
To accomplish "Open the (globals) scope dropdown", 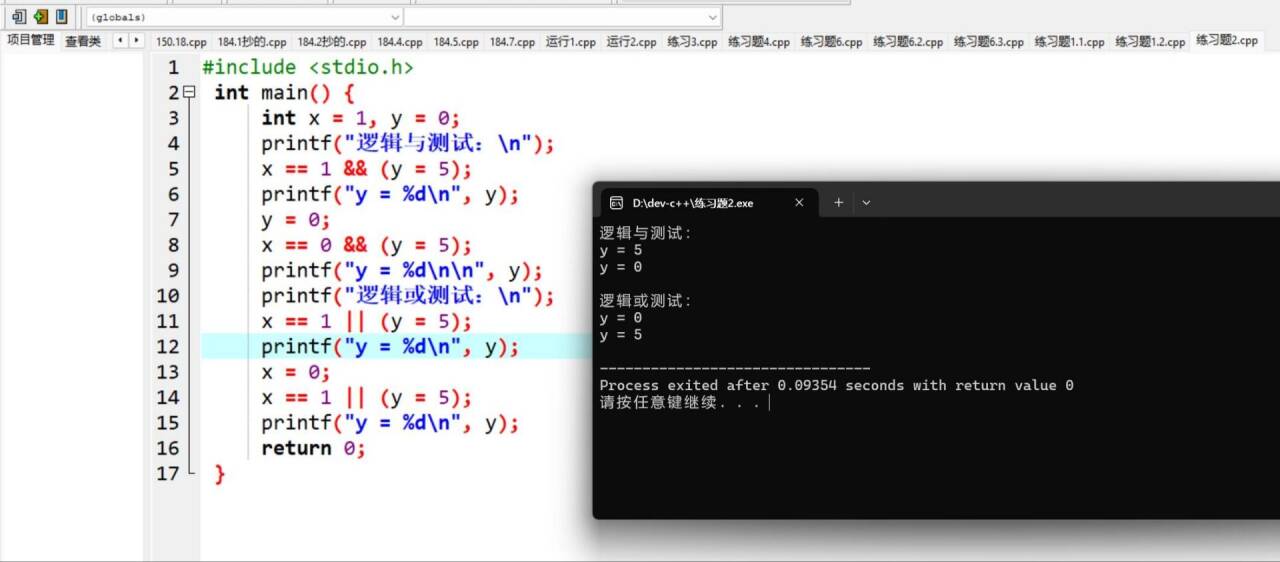I will pyautogui.click(x=243, y=17).
